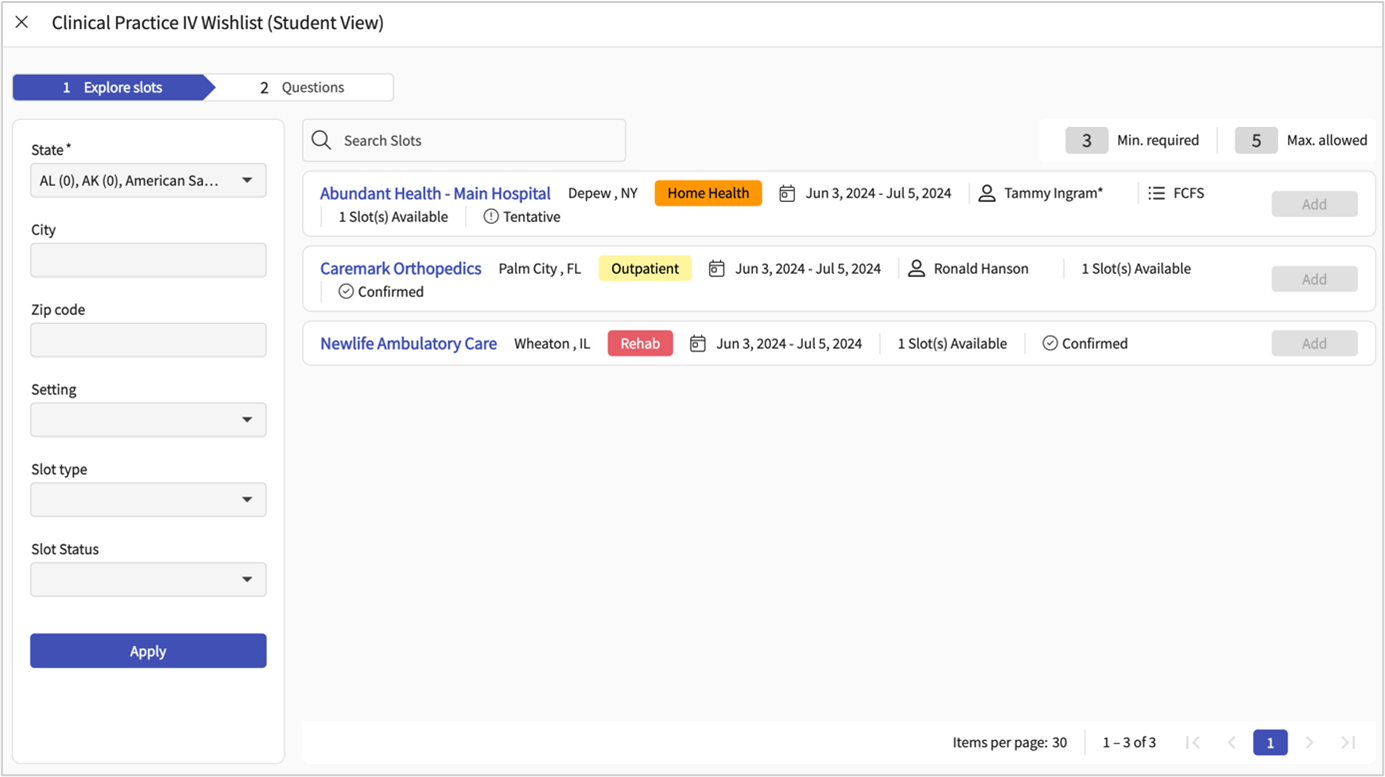Click the search magnifier icon

321,141
